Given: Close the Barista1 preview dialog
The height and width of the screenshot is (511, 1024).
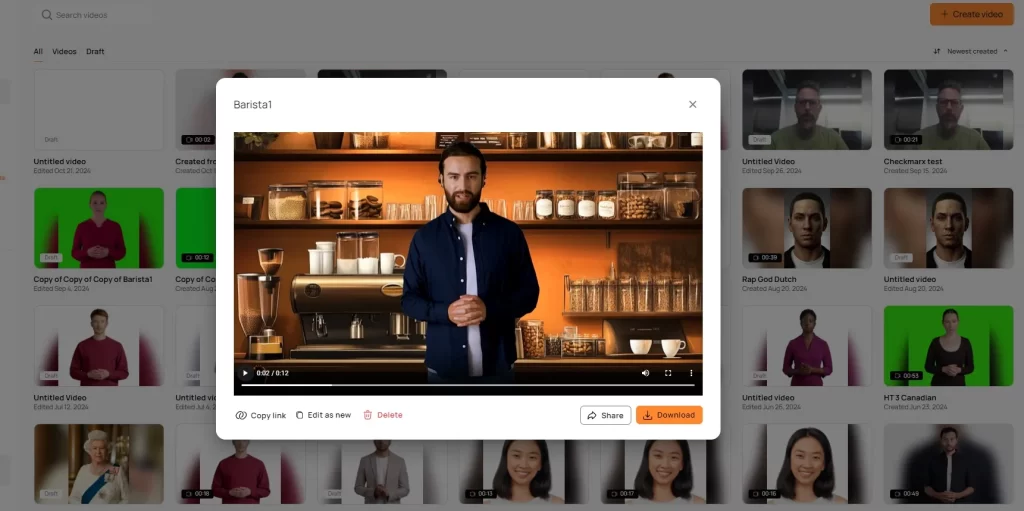Looking at the screenshot, I should (x=692, y=104).
